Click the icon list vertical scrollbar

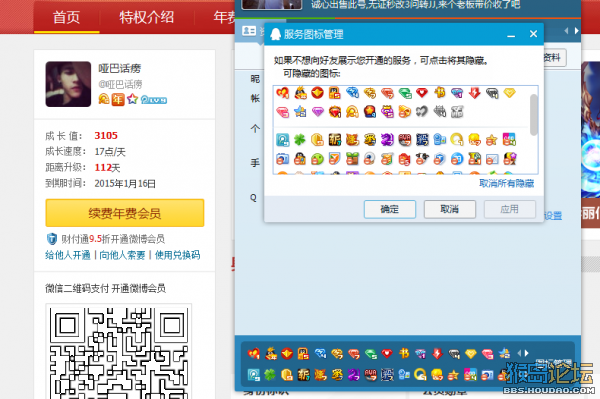pos(533,115)
